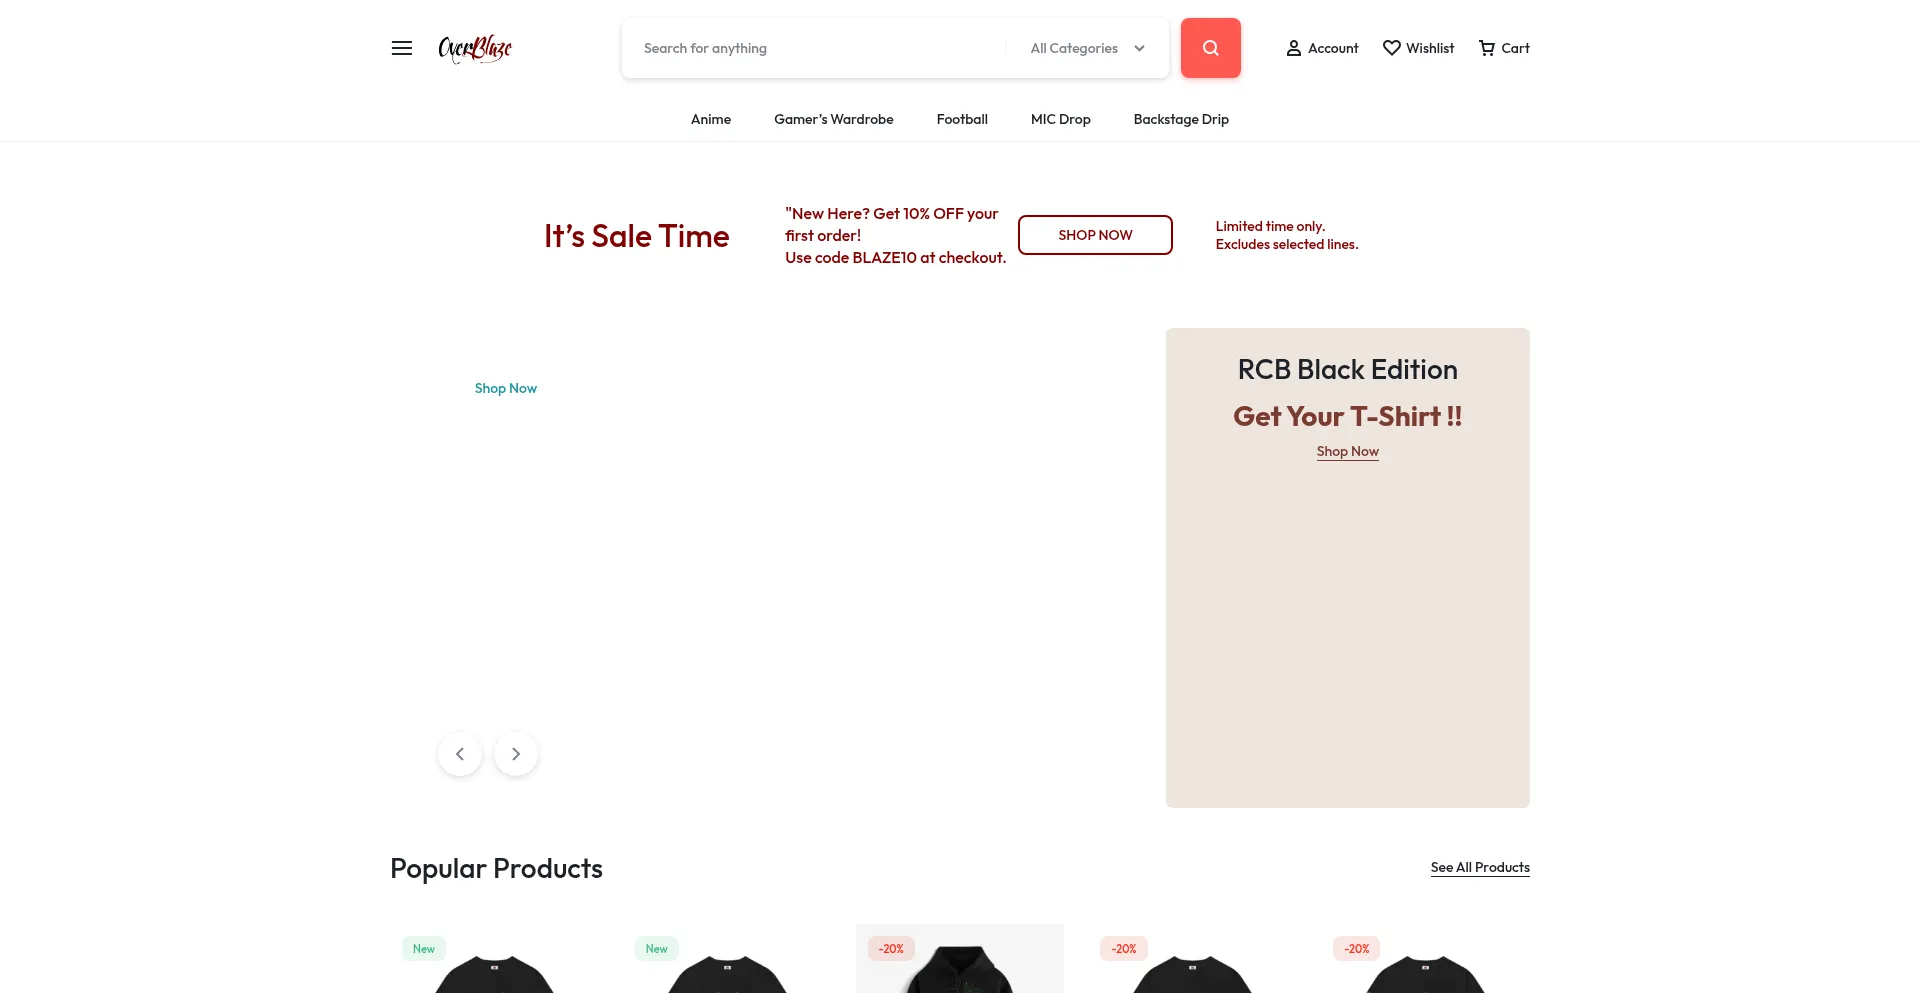Open the hamburger menu icon
Image resolution: width=1920 pixels, height=993 pixels.
(x=402, y=48)
